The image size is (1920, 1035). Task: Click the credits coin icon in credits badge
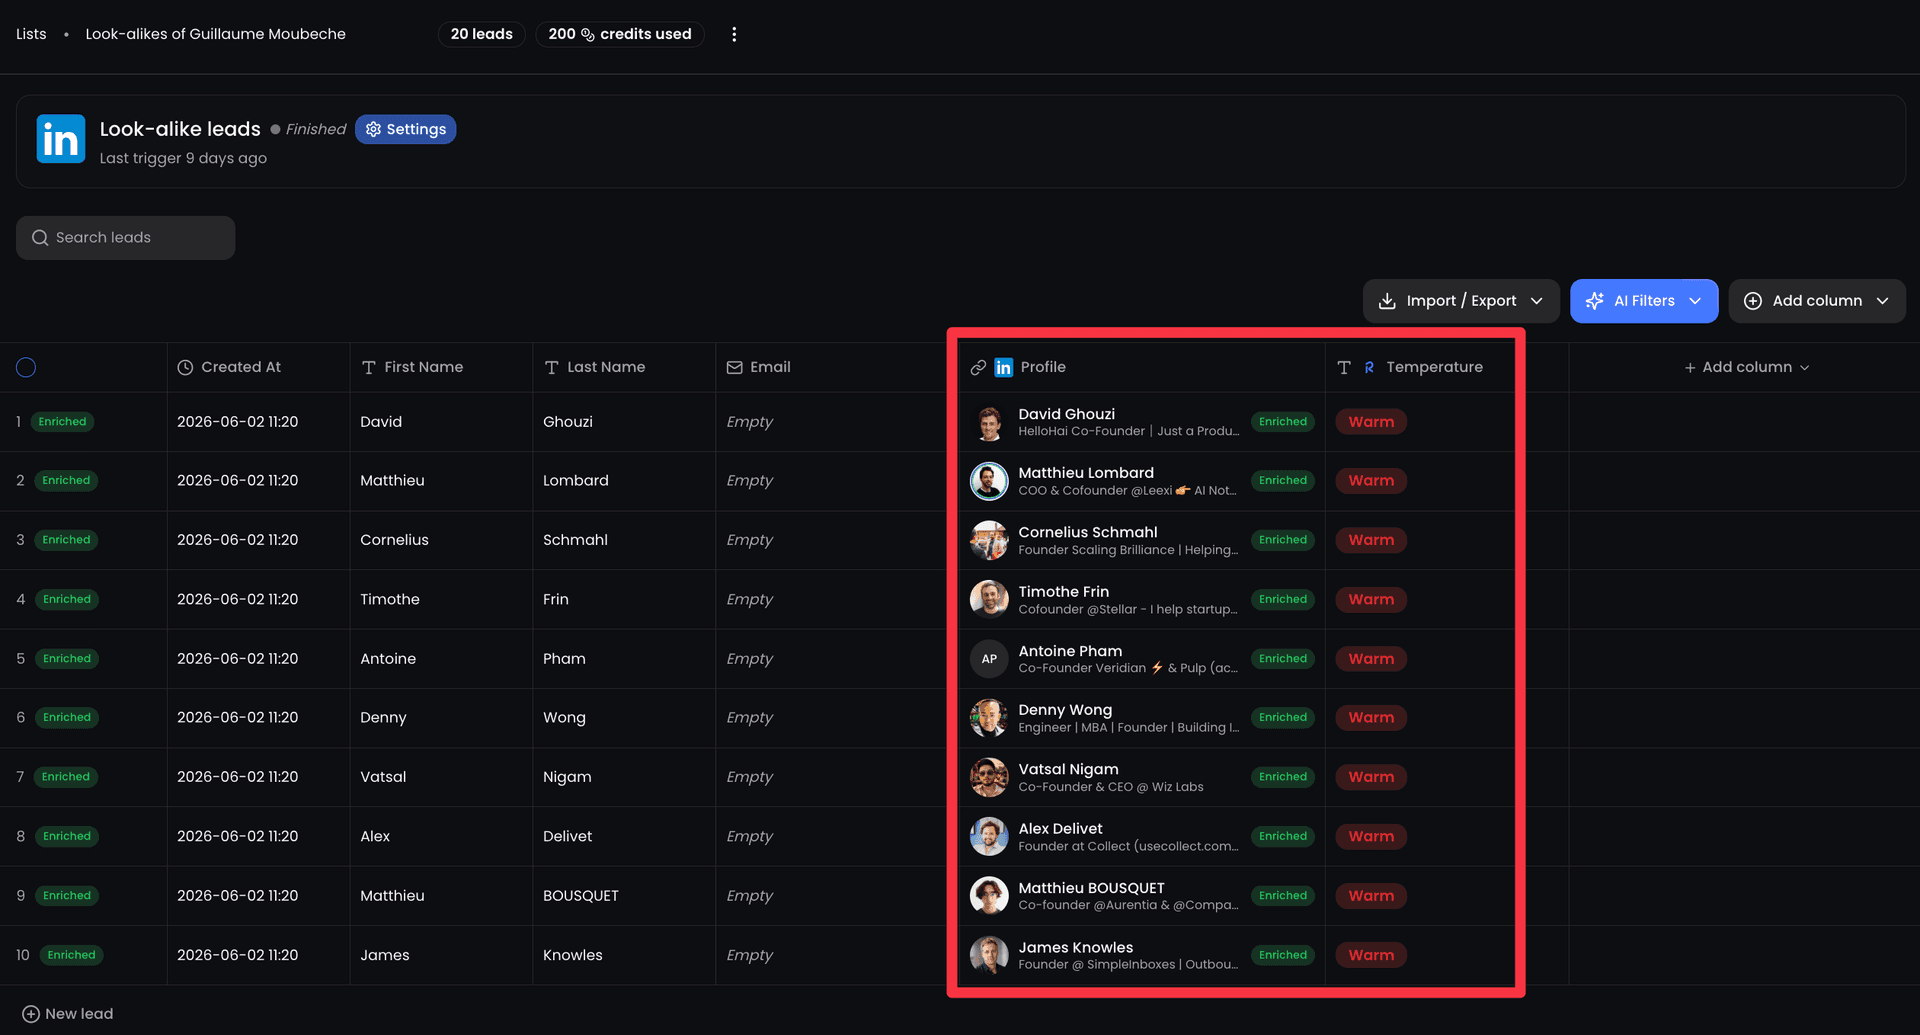pyautogui.click(x=588, y=34)
